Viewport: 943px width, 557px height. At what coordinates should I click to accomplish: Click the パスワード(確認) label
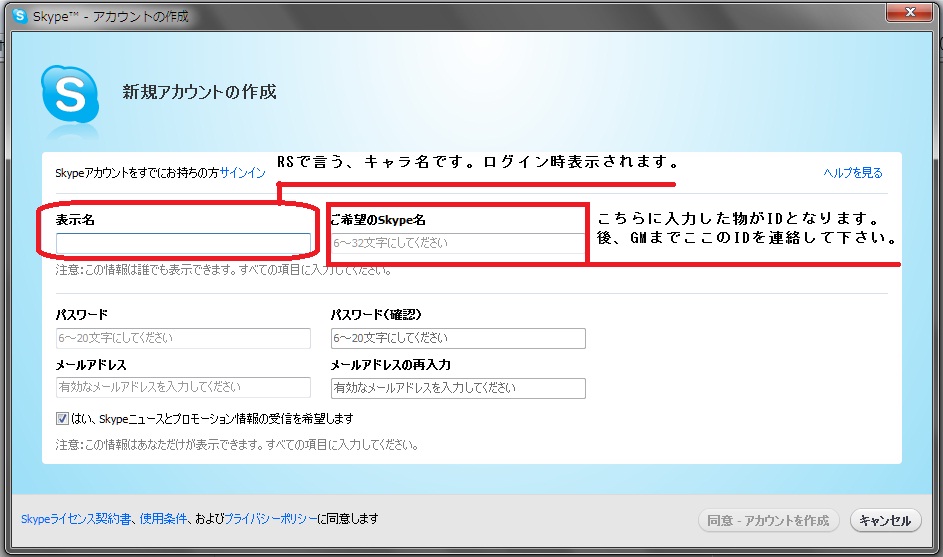click(x=376, y=314)
